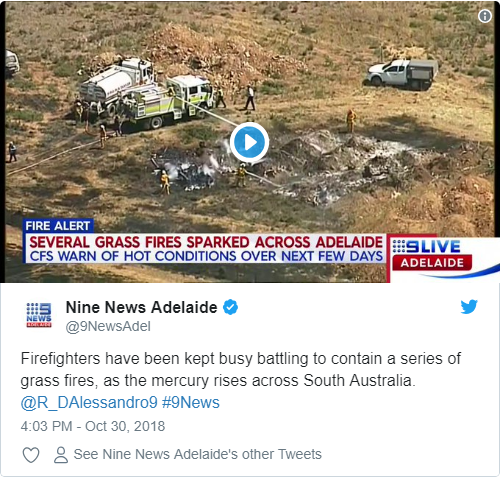Screen dimensions: 501x478
Task: Visit the @9NewsAdel handle
Action: click(108, 326)
